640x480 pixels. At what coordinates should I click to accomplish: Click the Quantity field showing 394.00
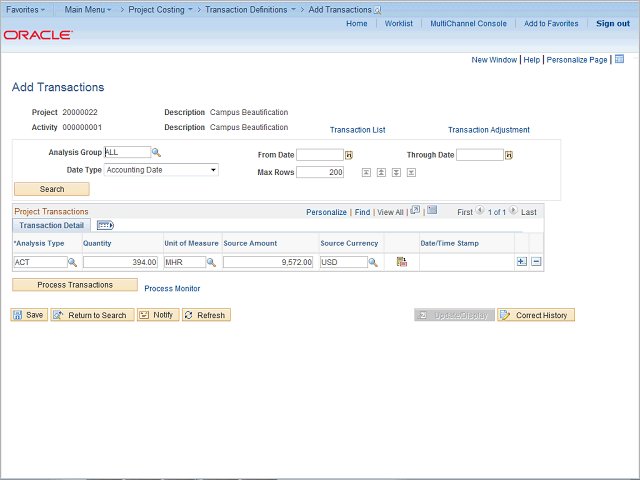click(x=120, y=262)
